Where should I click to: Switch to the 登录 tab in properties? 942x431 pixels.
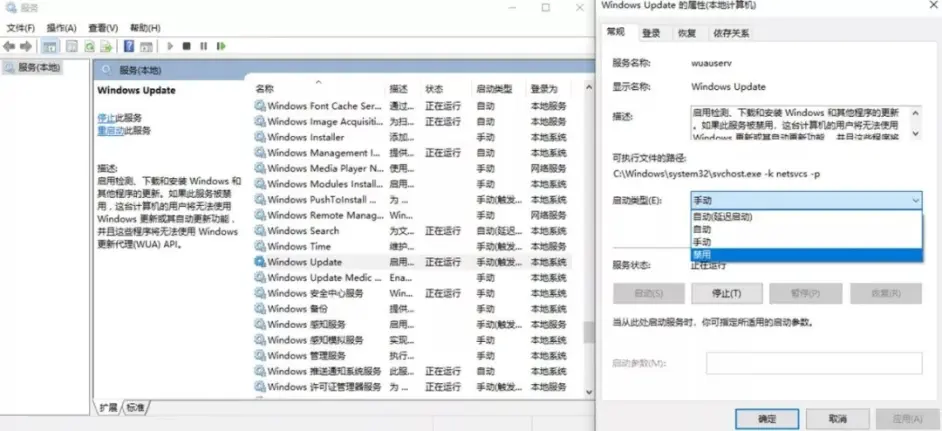(x=651, y=33)
